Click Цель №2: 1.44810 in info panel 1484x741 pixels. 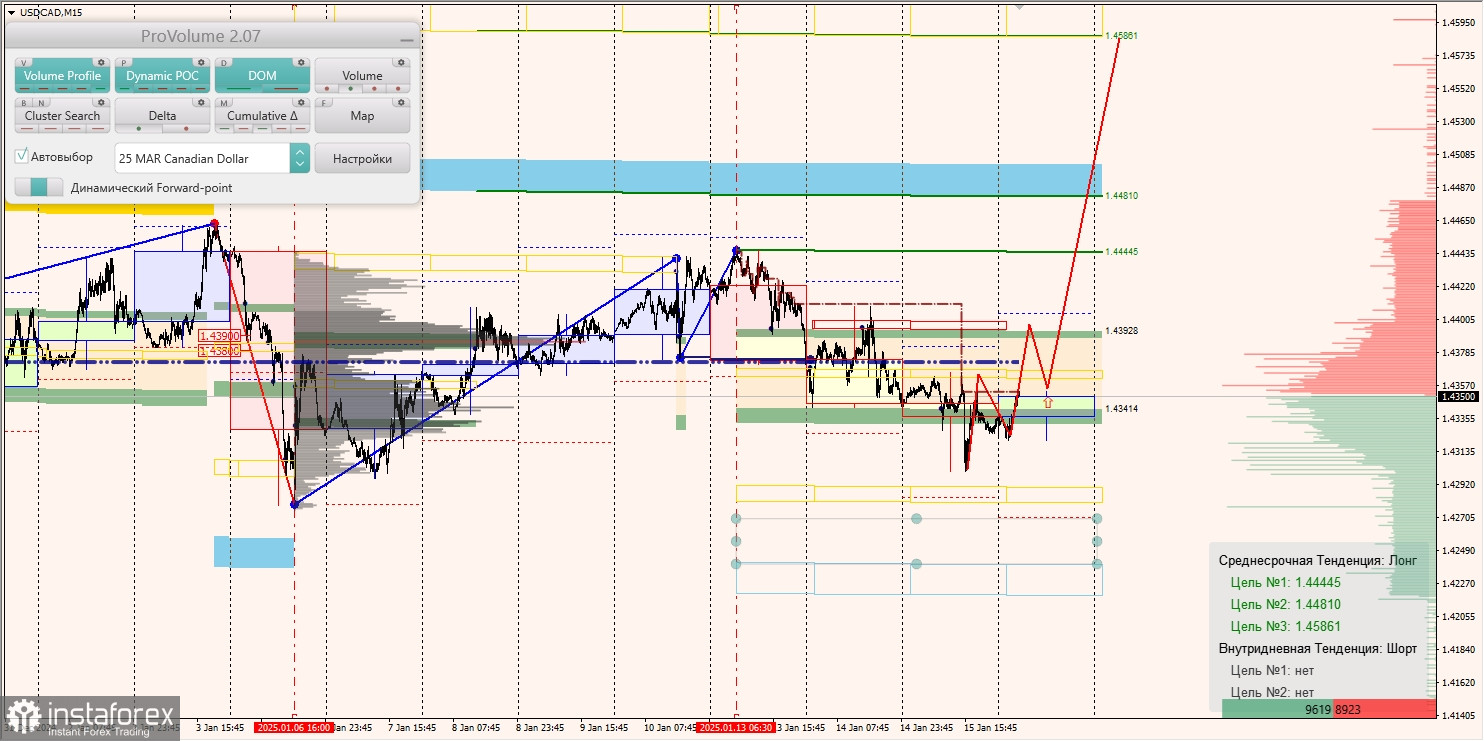pyautogui.click(x=1285, y=604)
